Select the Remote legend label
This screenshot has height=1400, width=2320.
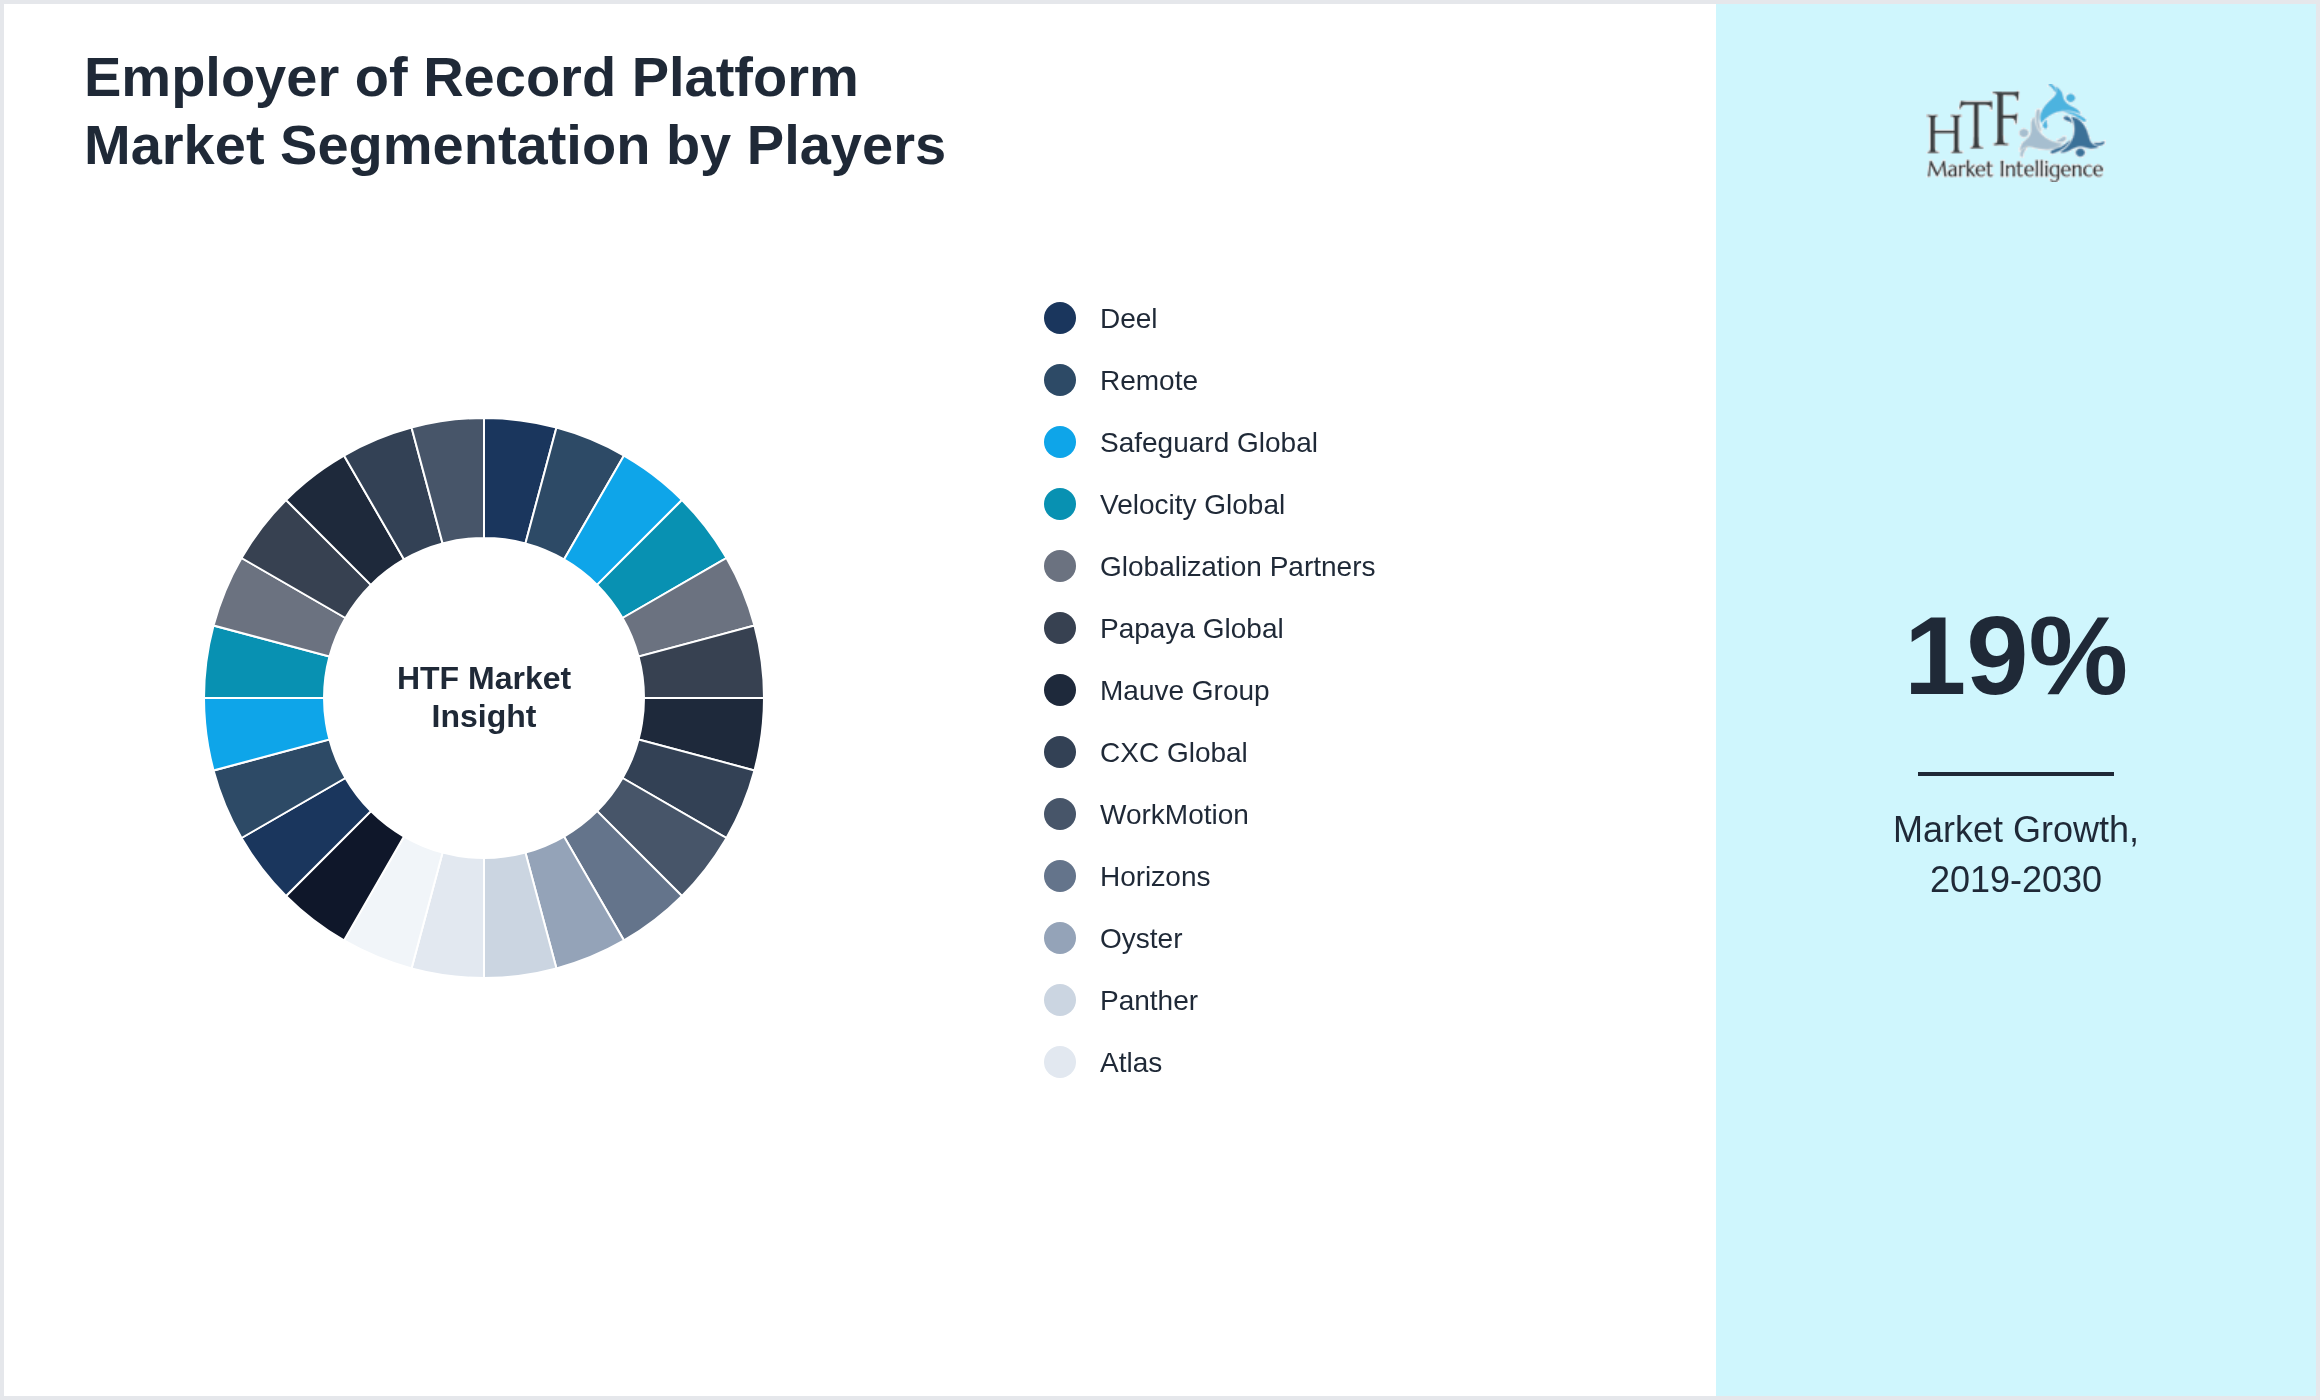(x=1148, y=380)
